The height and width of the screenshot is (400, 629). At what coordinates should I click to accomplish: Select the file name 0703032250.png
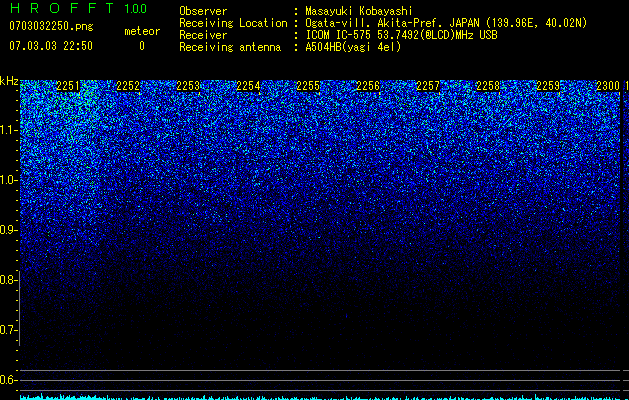coord(51,26)
